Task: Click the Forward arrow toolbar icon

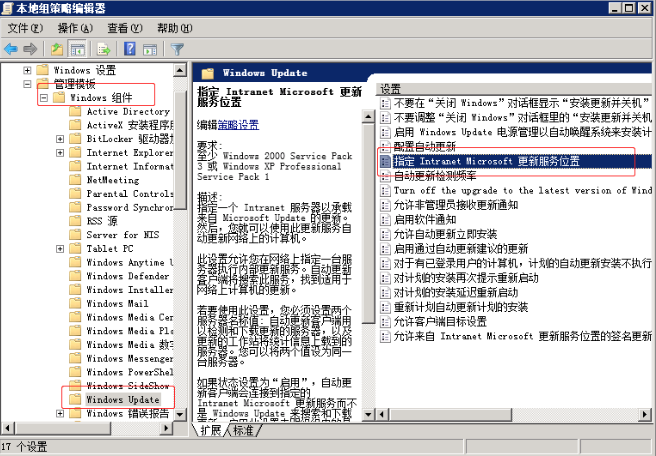Action: [x=31, y=48]
